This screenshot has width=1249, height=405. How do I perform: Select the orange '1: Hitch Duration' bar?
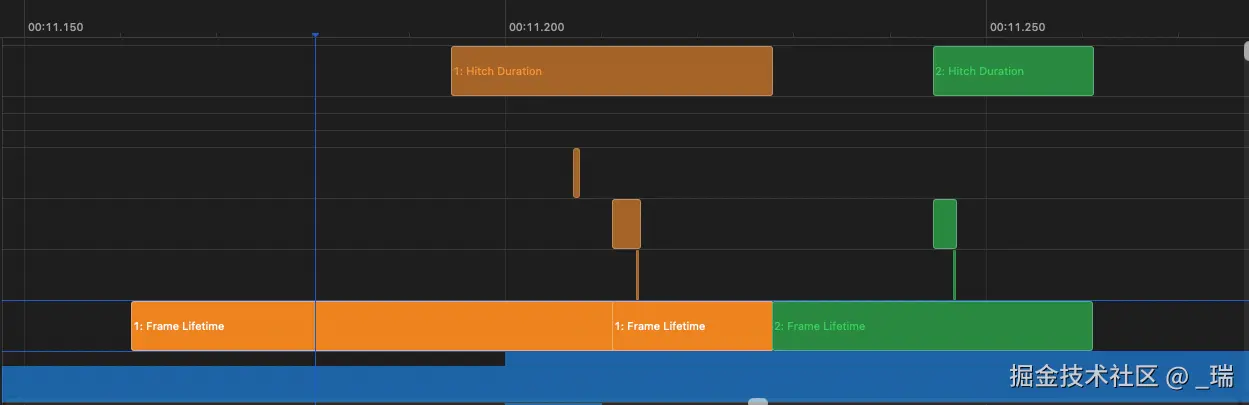pyautogui.click(x=612, y=71)
